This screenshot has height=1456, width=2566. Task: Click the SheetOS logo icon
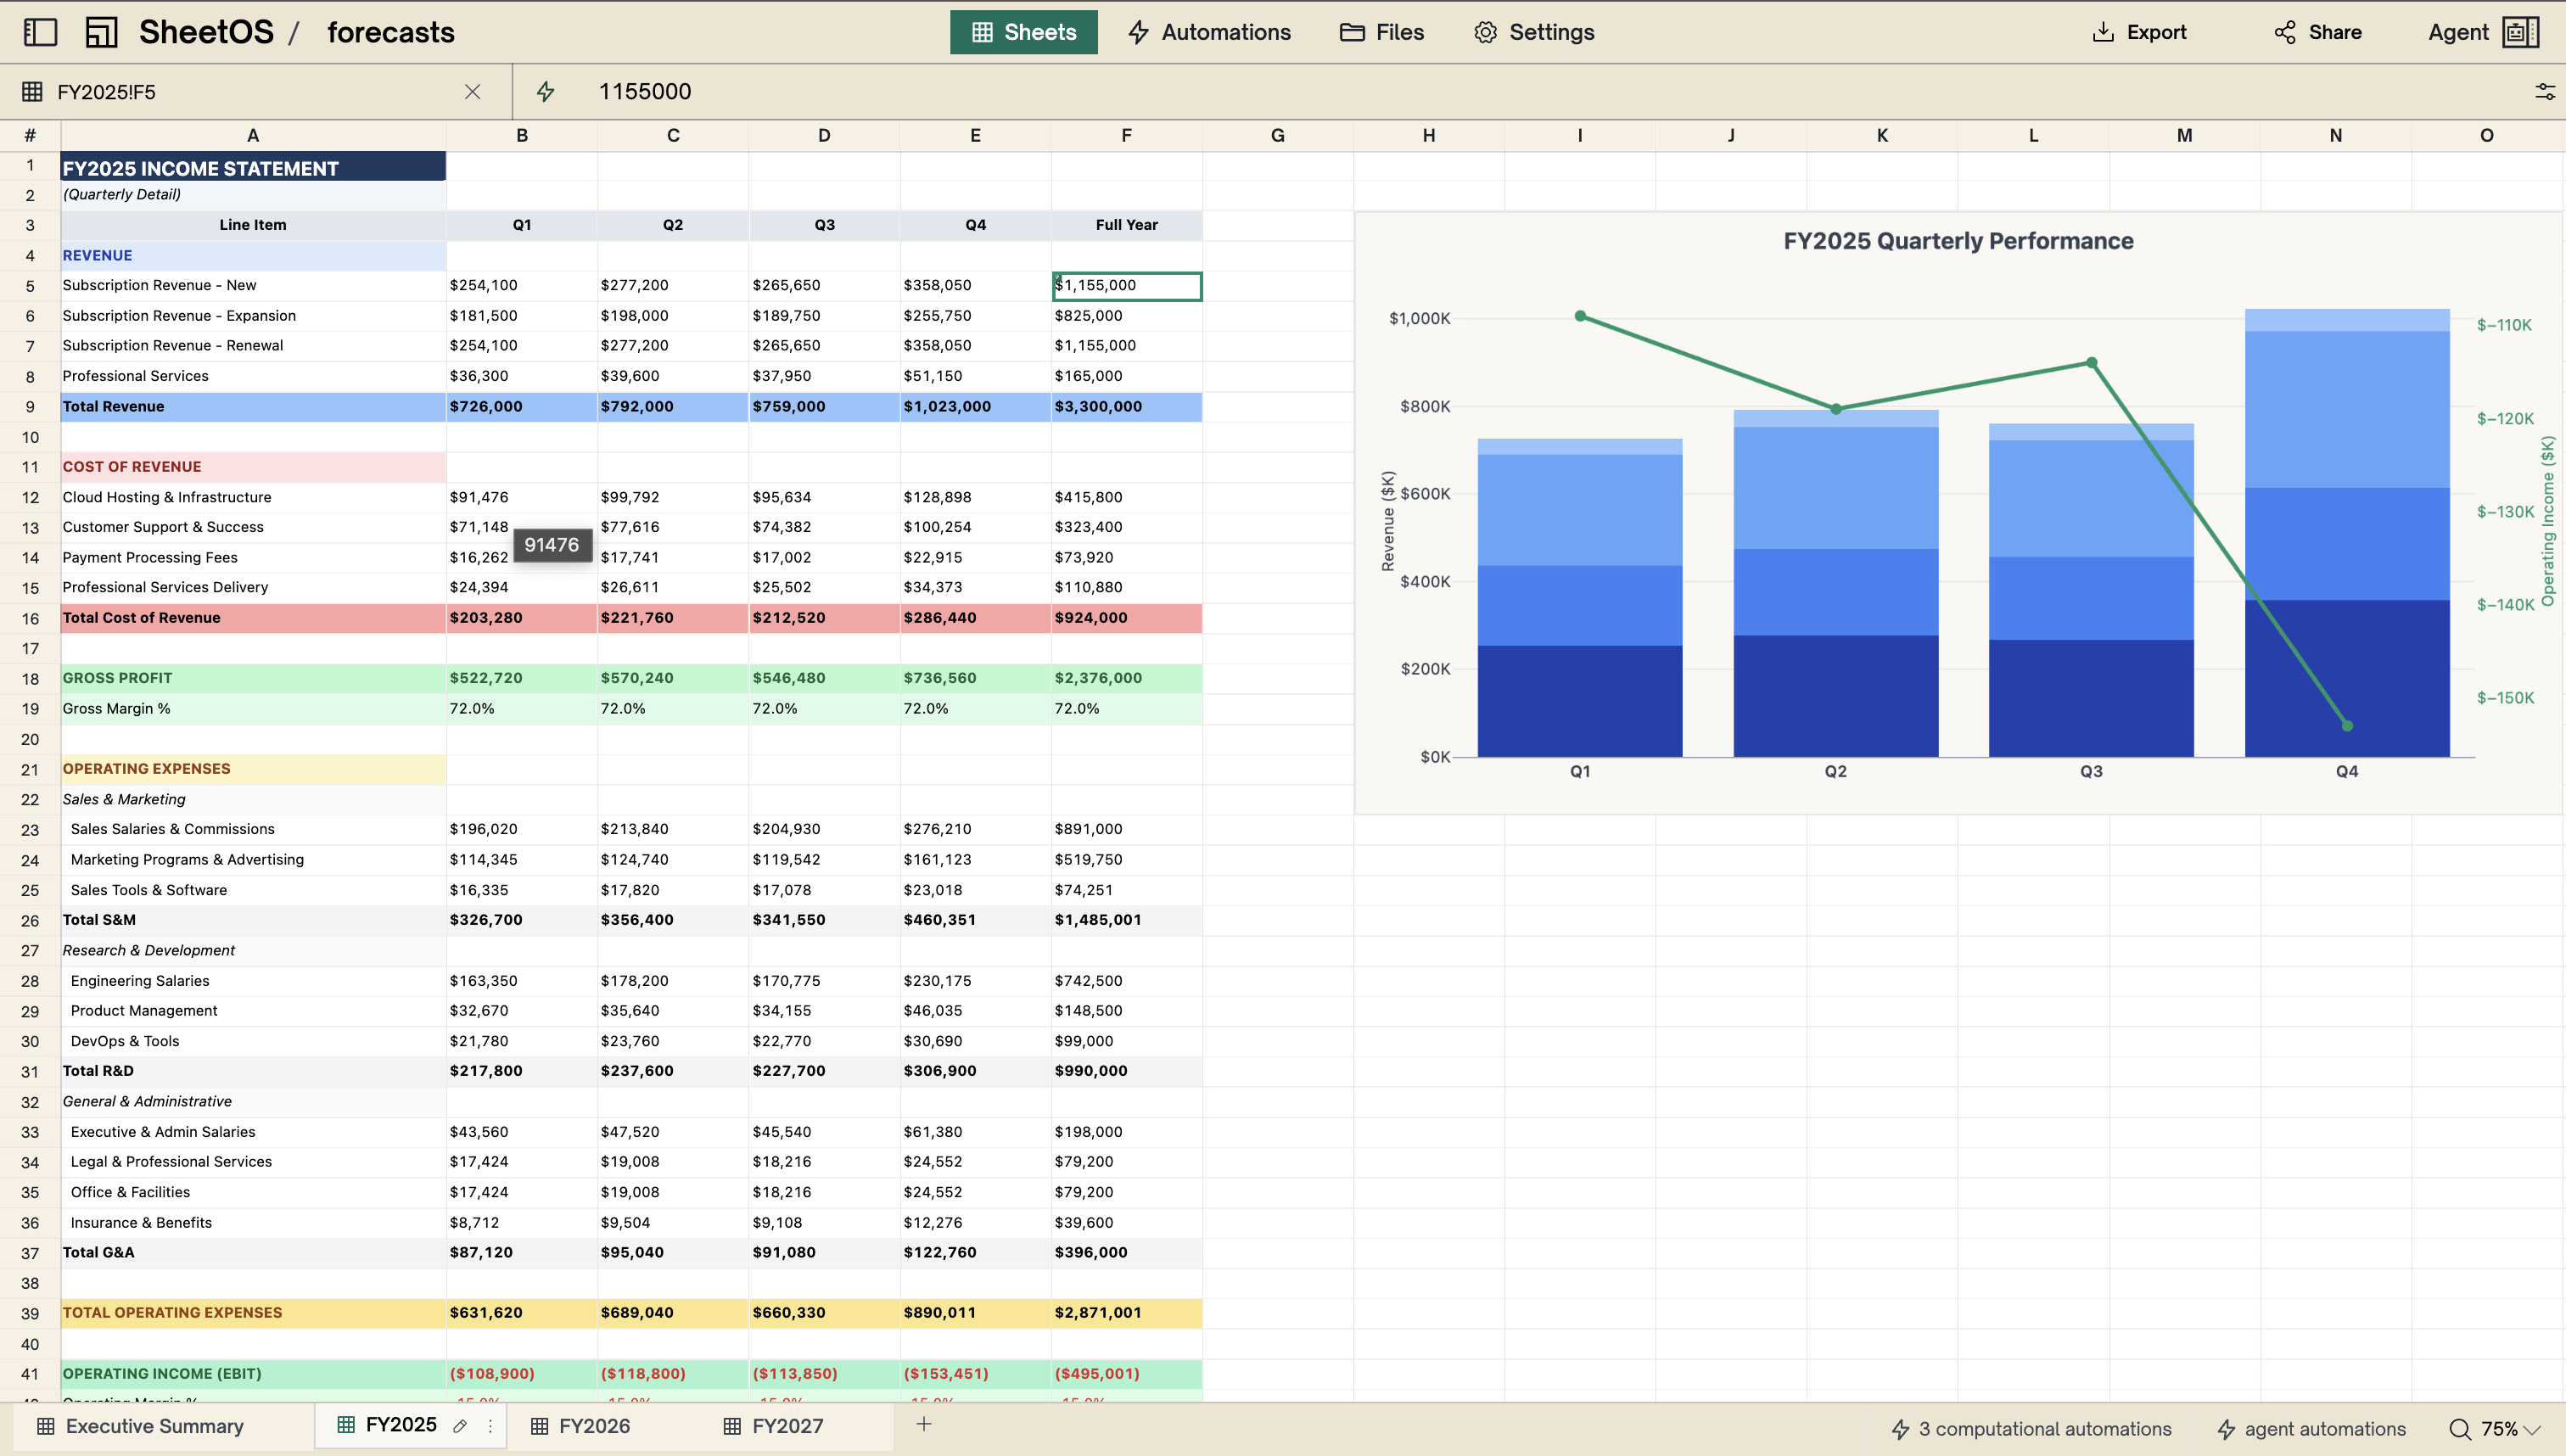coord(101,32)
